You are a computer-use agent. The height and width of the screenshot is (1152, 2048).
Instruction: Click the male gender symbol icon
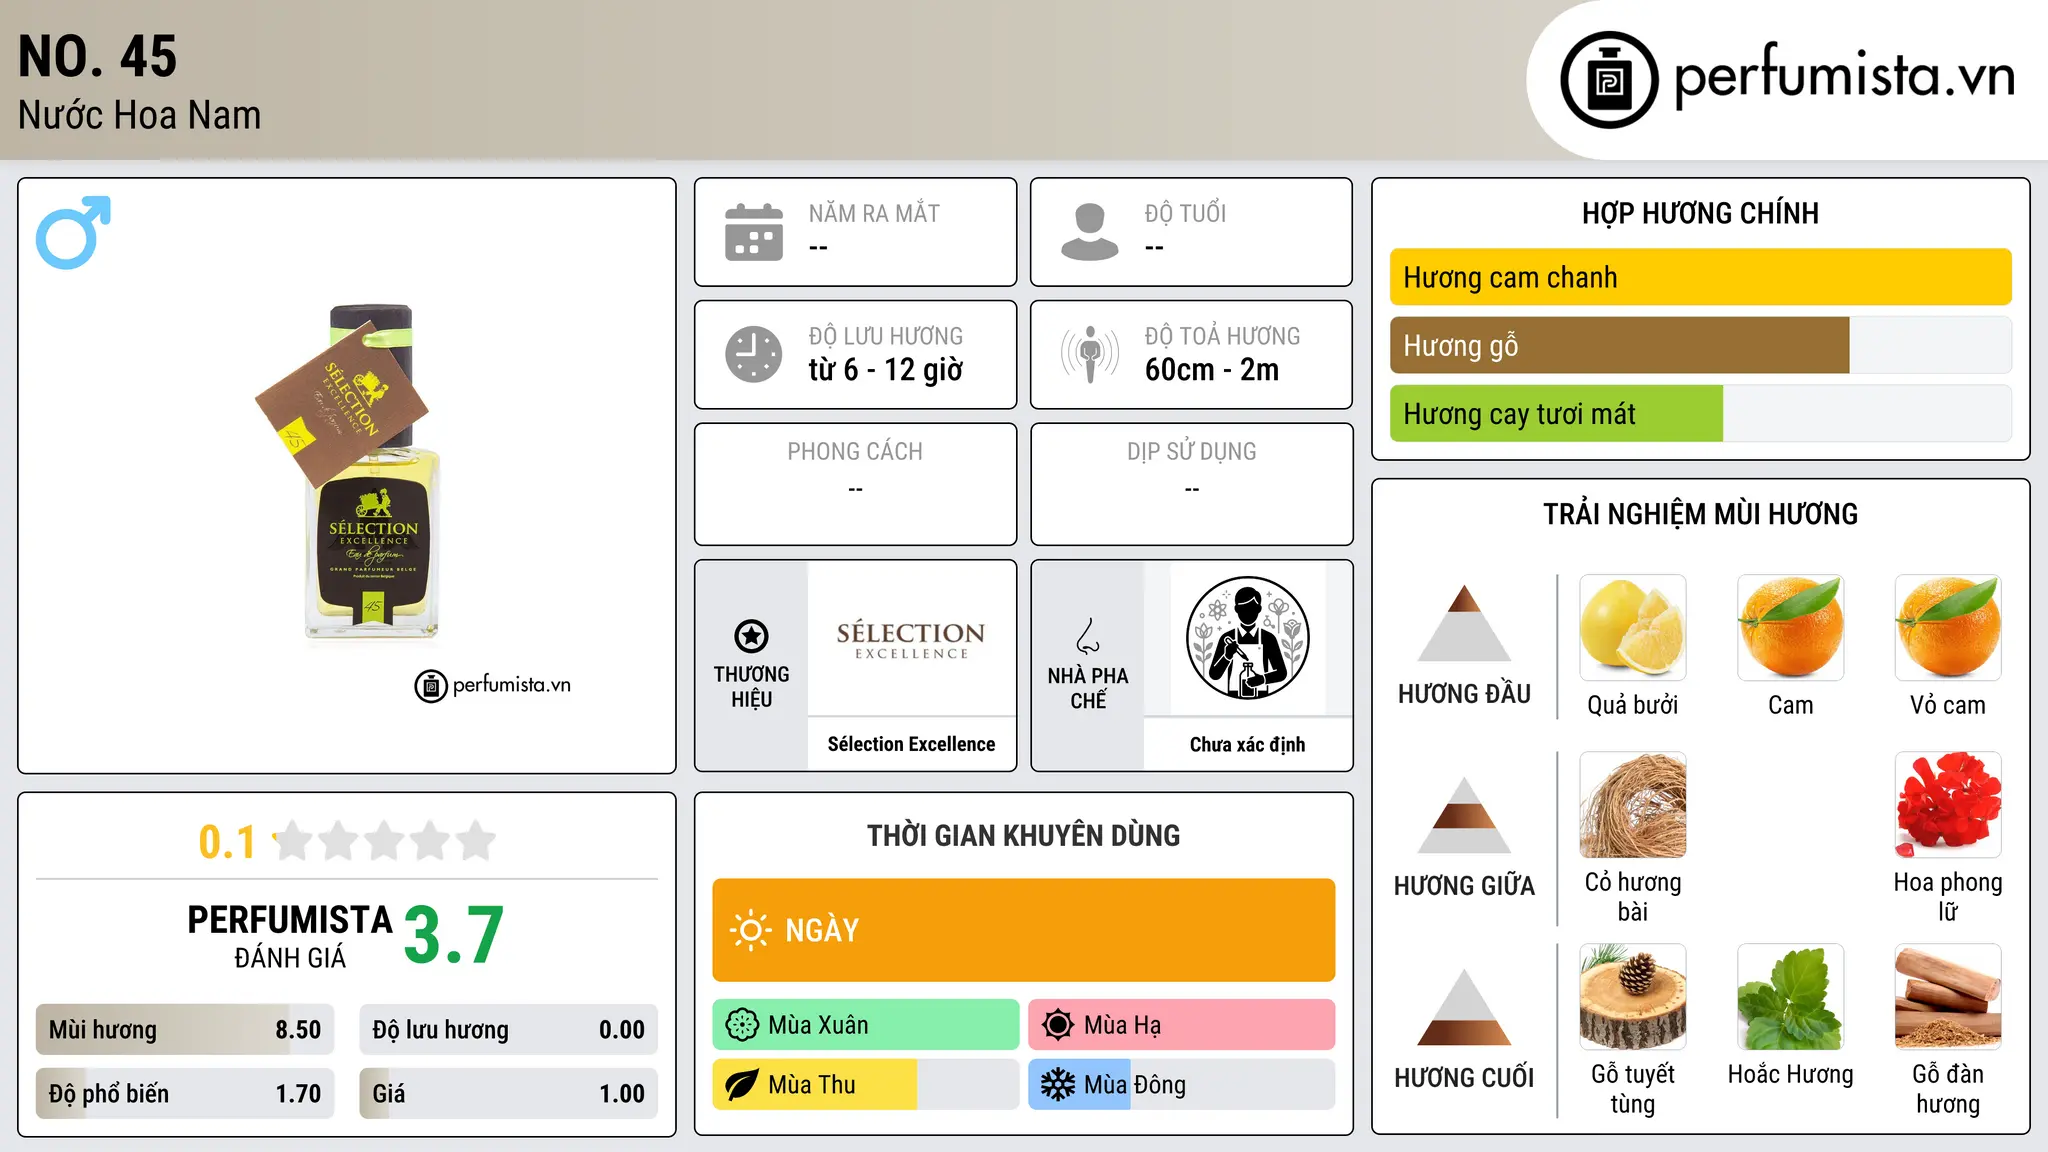pyautogui.click(x=73, y=232)
